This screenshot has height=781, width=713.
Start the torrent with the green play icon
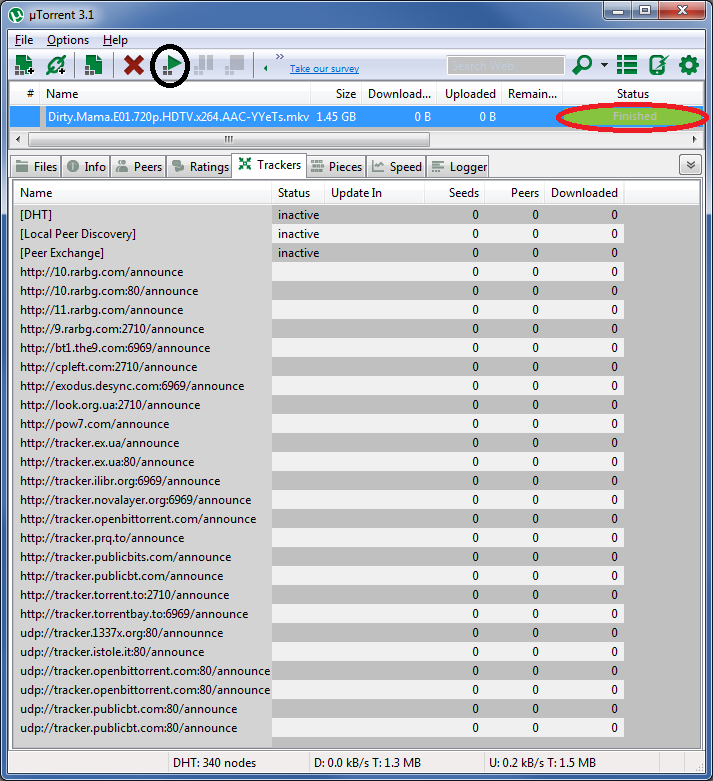[172, 65]
